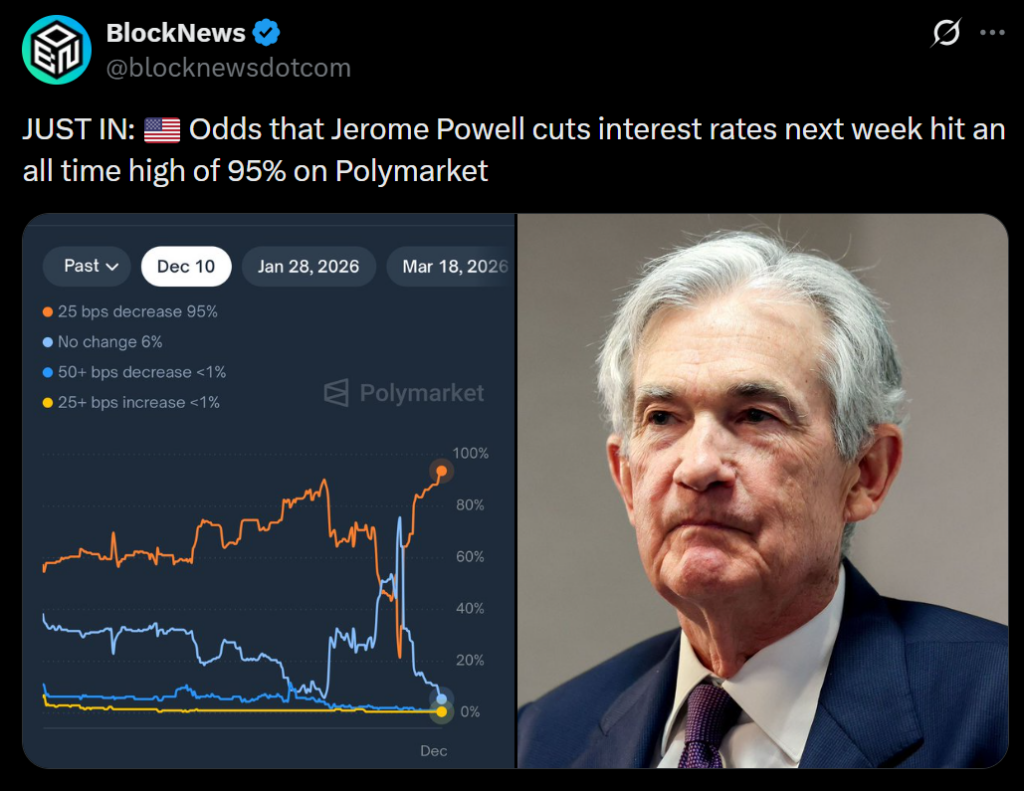Open the Grok slashed-circle icon
This screenshot has width=1024, height=791.
point(945,33)
